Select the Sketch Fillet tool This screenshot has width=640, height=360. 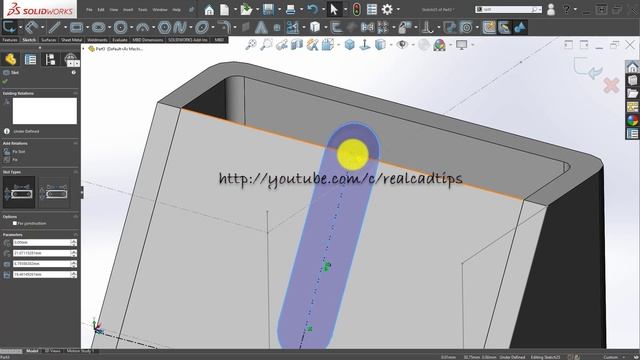pyautogui.click(x=224, y=28)
